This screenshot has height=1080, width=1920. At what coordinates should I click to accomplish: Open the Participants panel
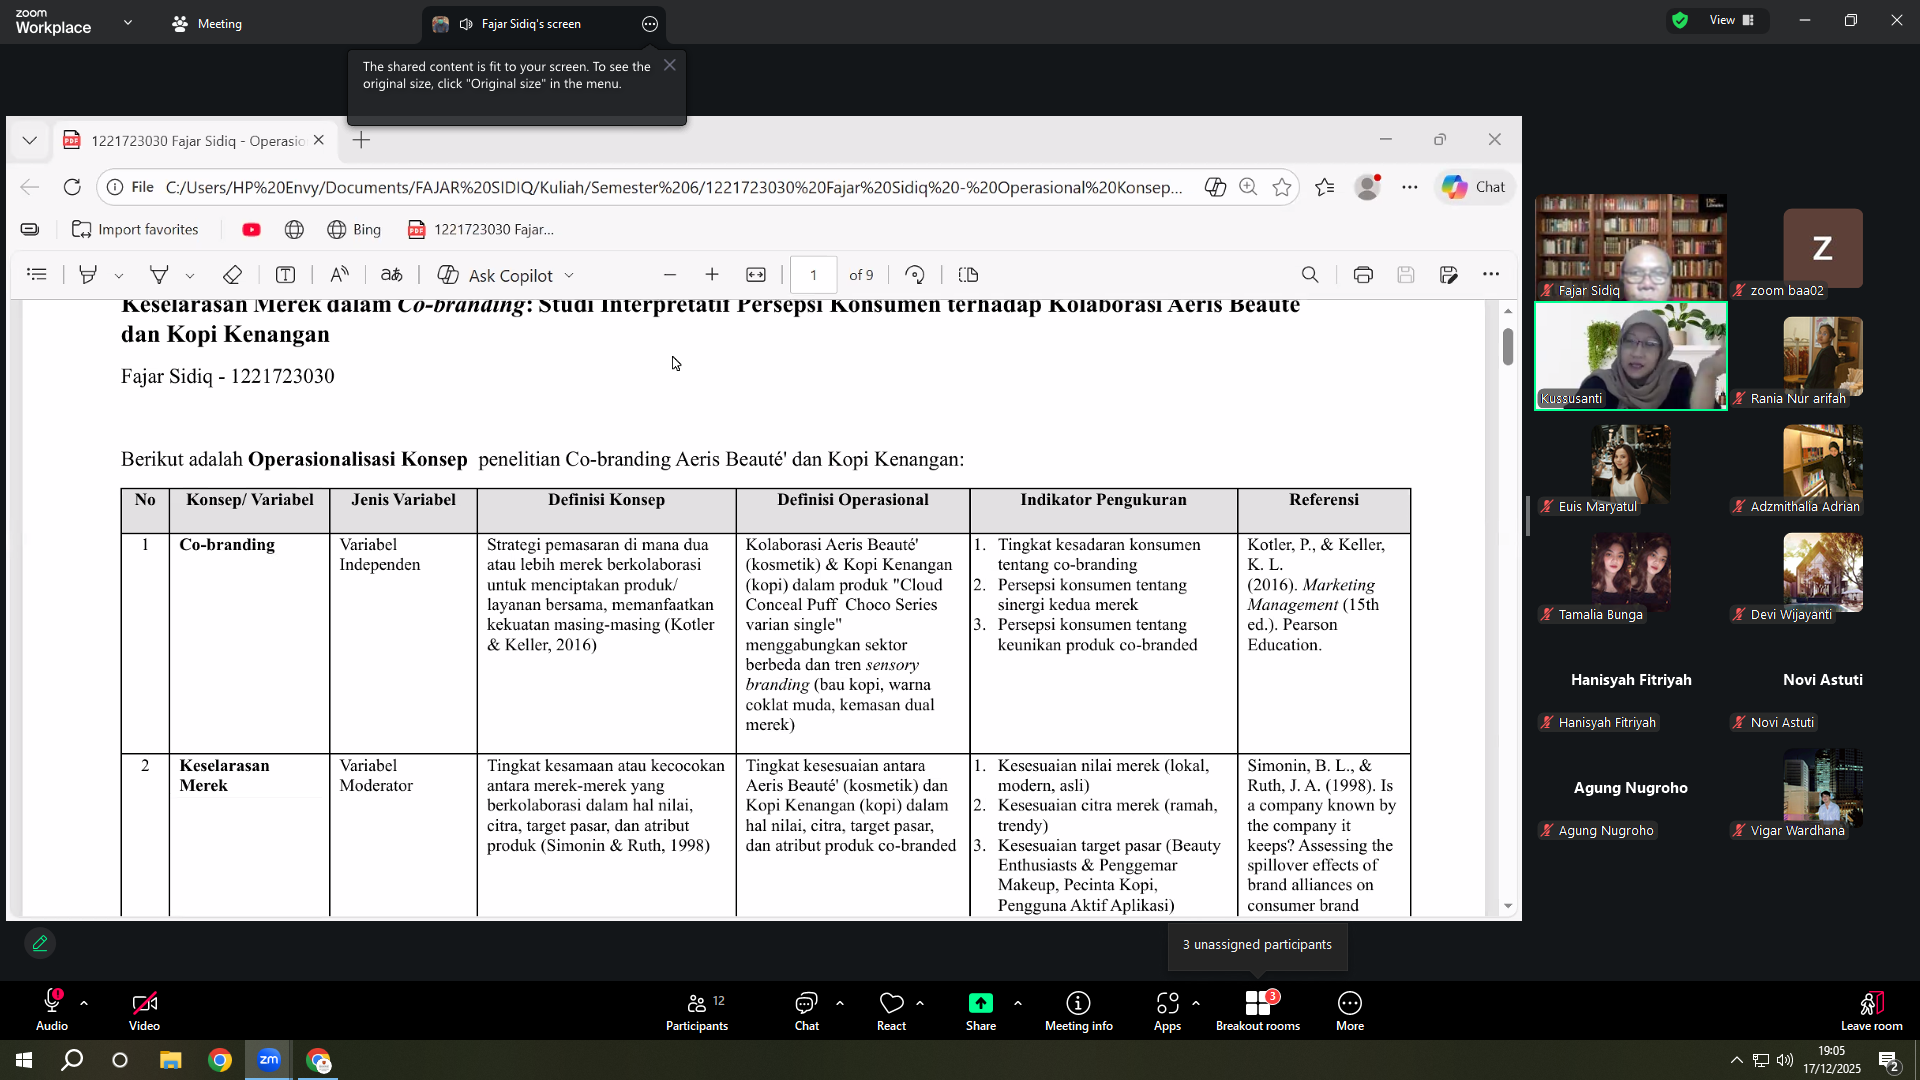697,1010
